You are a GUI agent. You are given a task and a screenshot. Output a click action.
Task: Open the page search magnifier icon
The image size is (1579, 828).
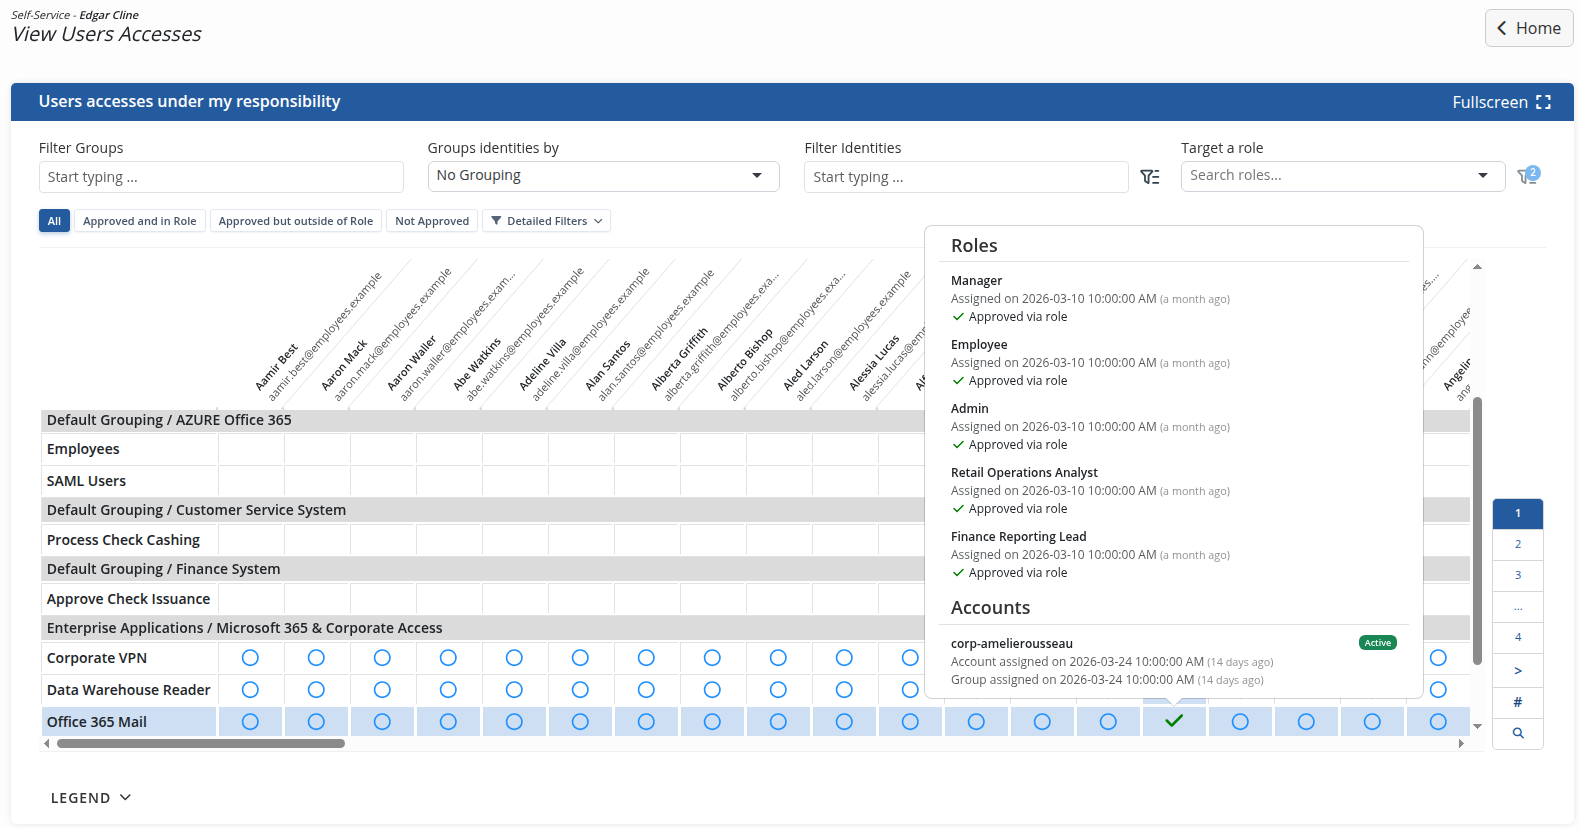coord(1518,733)
